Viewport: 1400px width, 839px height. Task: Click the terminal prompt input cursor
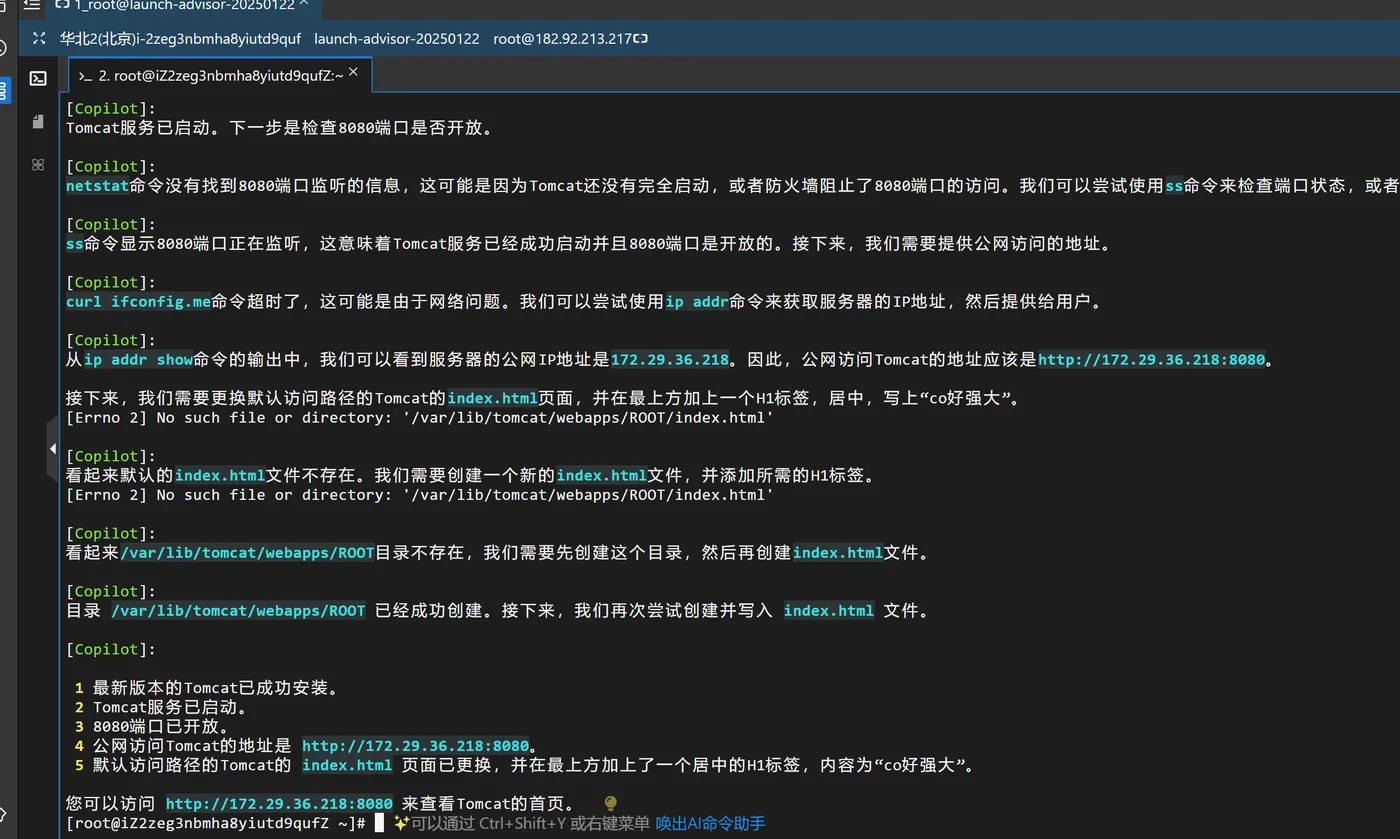pyautogui.click(x=379, y=823)
